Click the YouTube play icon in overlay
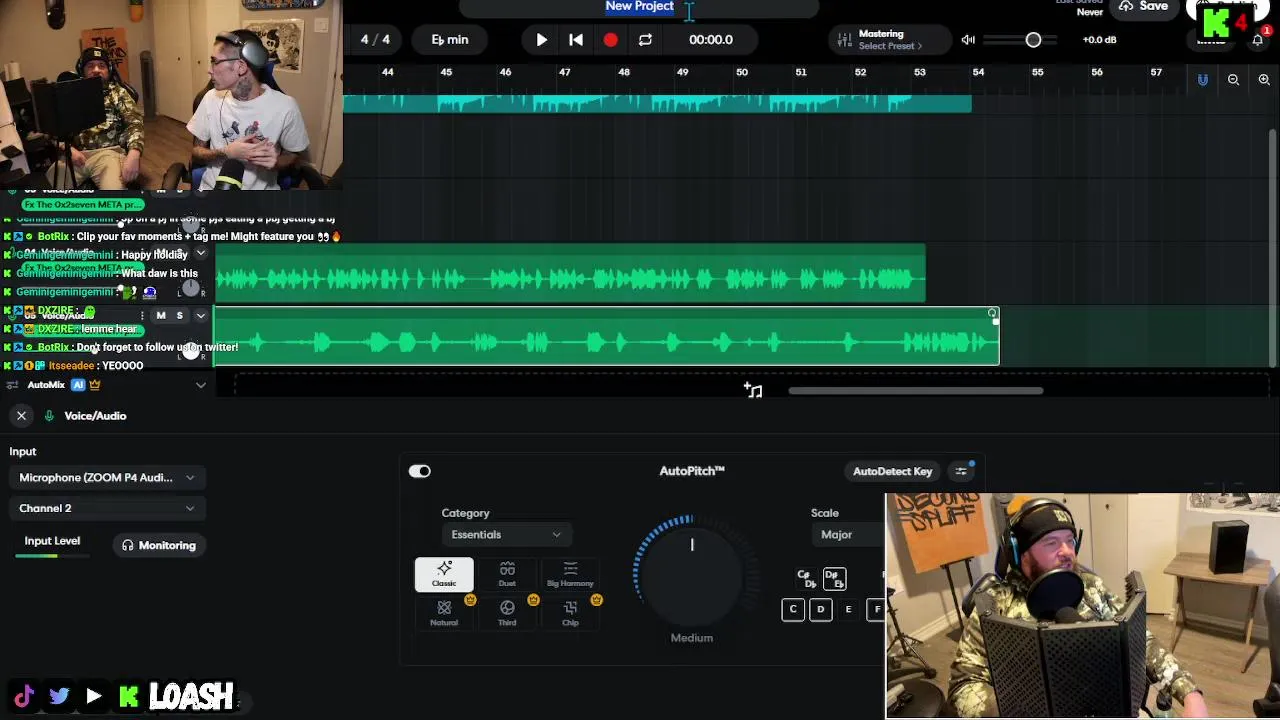1280x720 pixels. click(94, 696)
